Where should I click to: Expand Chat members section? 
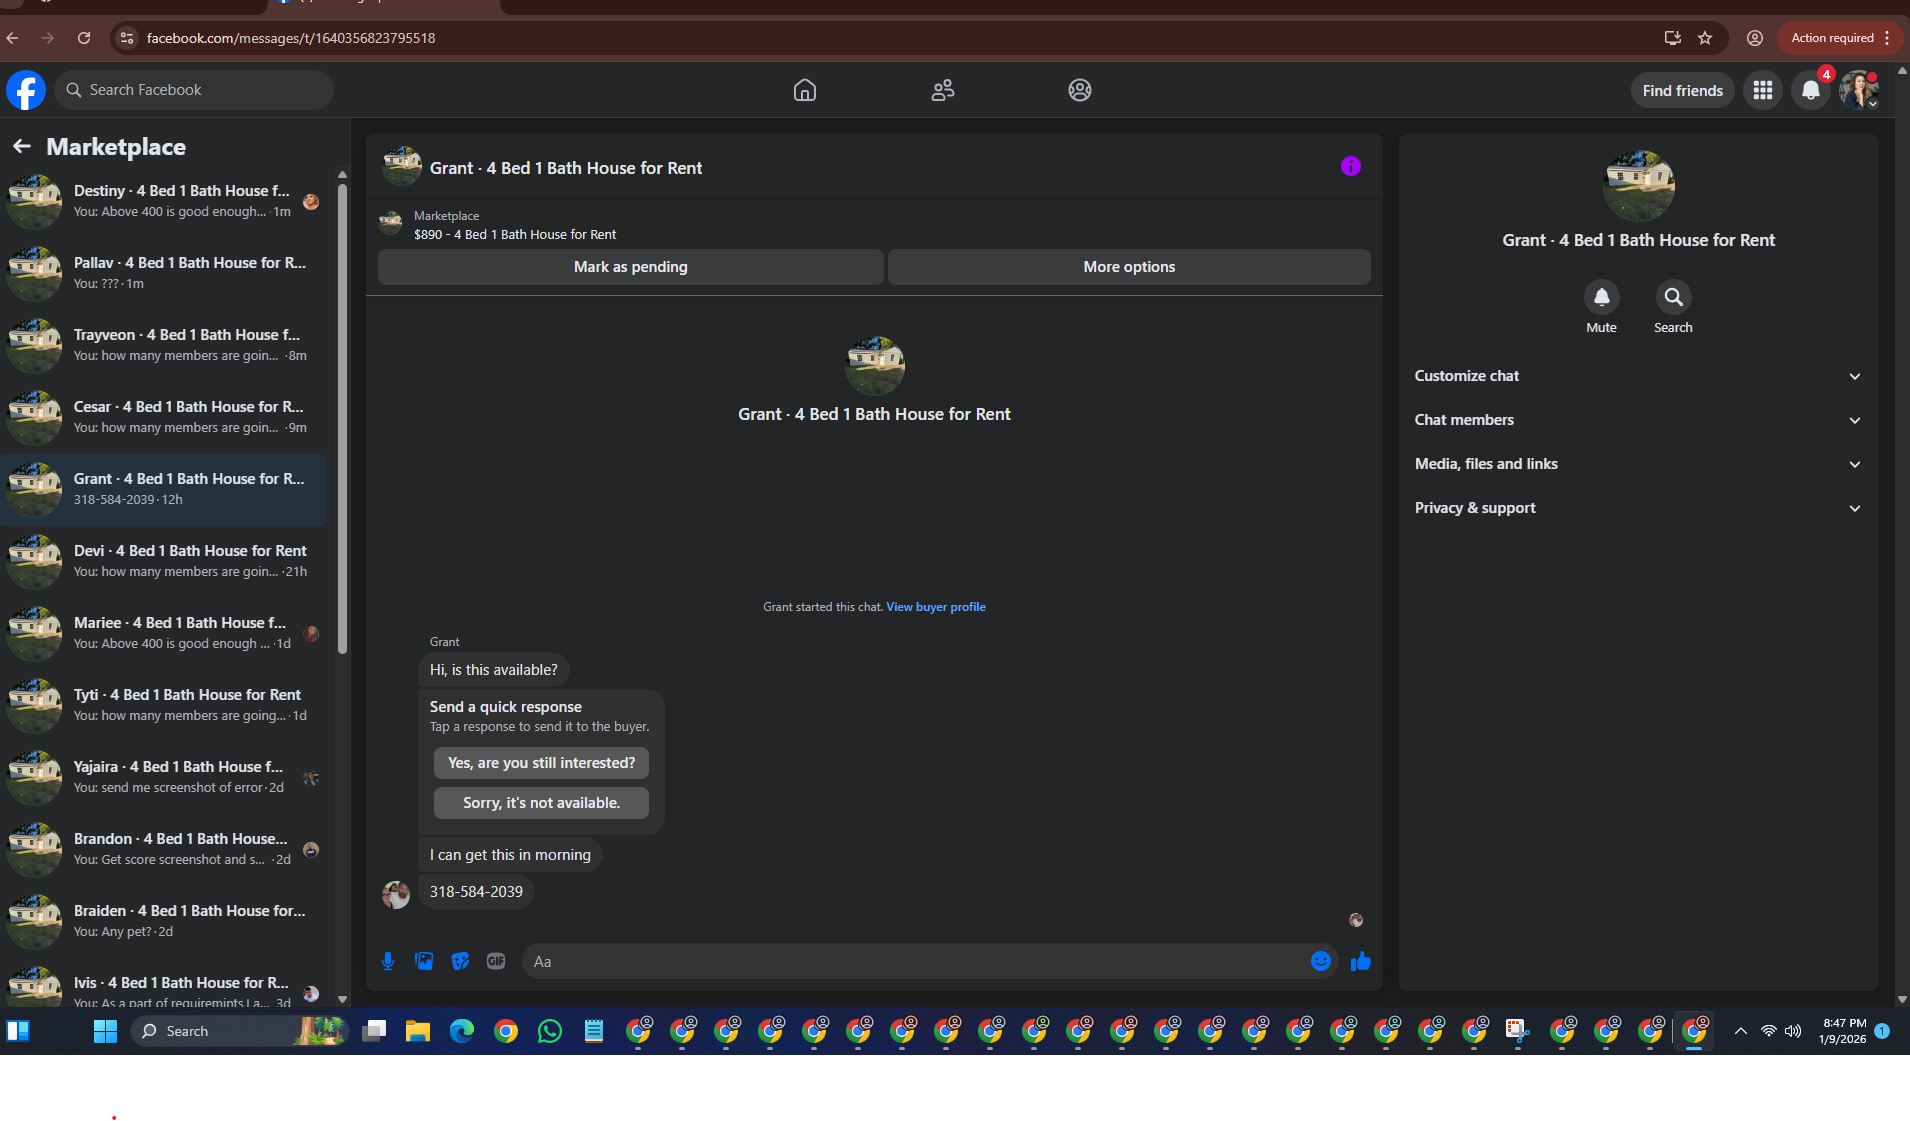(1638, 420)
